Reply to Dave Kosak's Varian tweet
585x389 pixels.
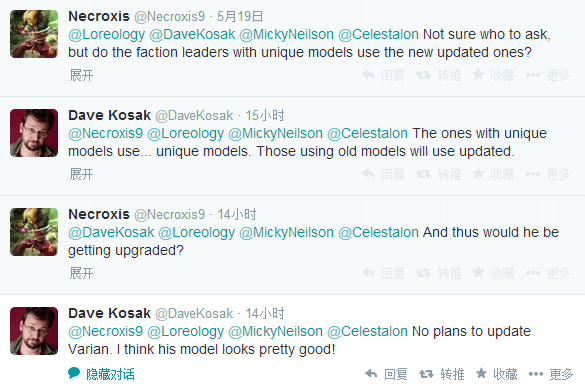click(x=386, y=374)
